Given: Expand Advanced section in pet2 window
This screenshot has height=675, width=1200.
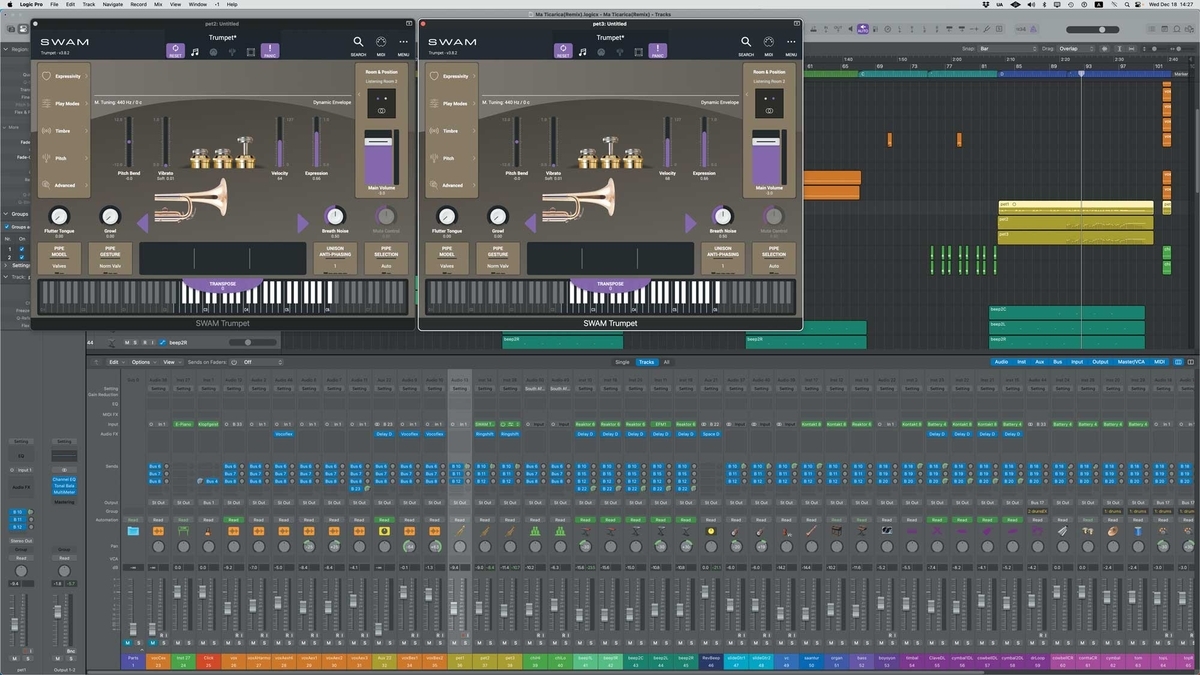Looking at the screenshot, I should coord(64,185).
